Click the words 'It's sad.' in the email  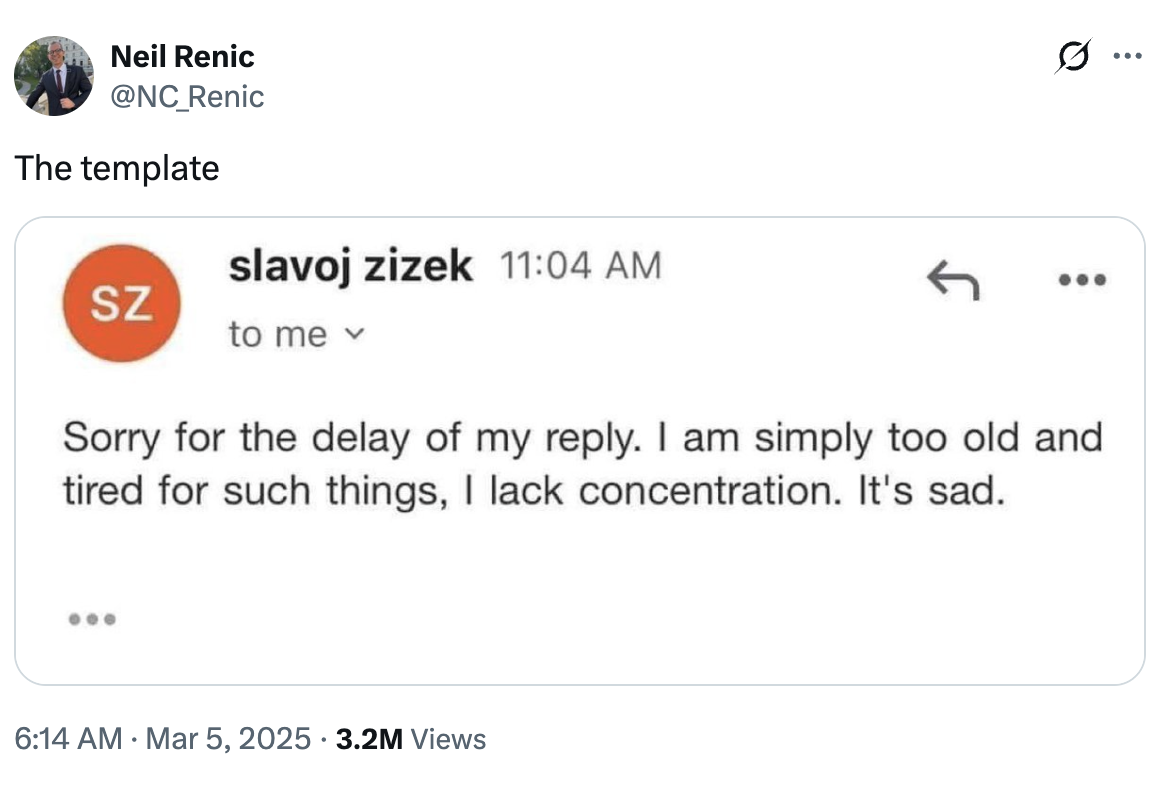[x=931, y=491]
